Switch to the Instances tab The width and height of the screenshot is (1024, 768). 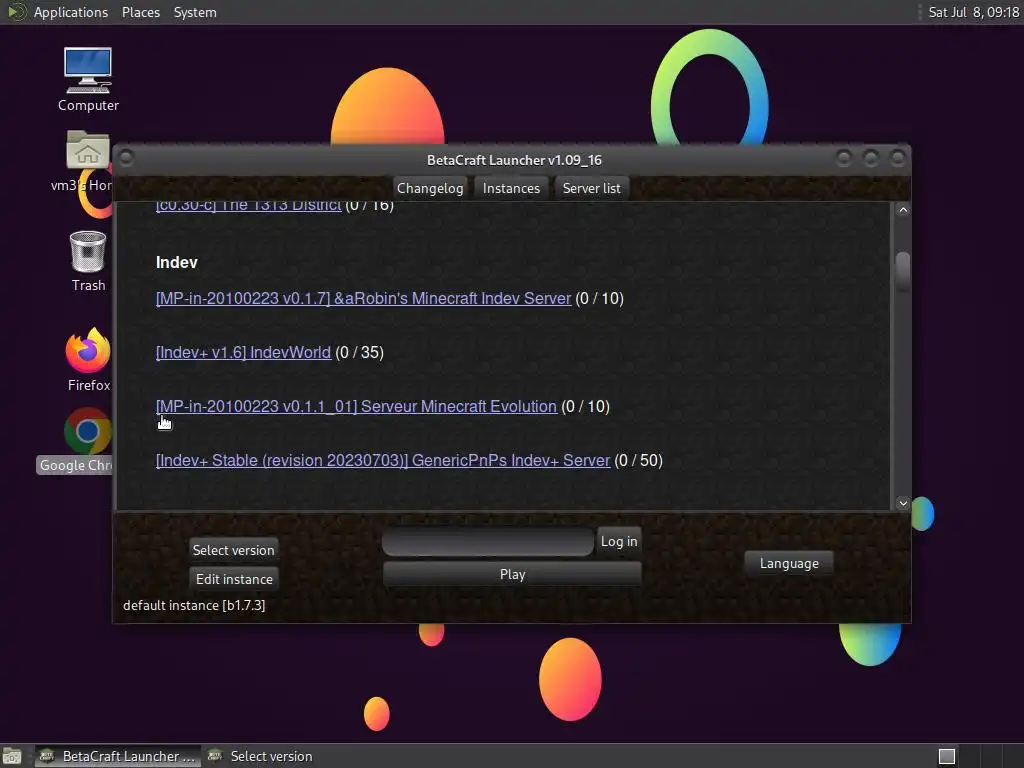(x=511, y=188)
